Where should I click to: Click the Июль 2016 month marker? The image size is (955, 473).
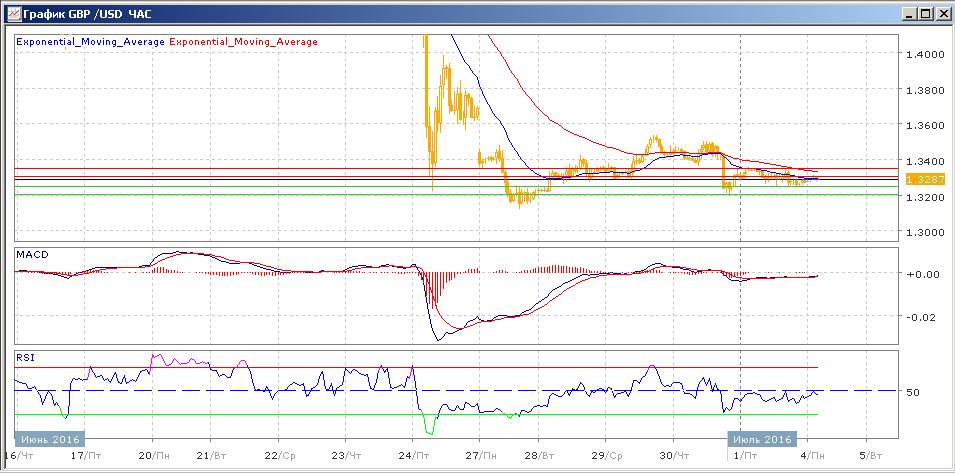point(762,439)
